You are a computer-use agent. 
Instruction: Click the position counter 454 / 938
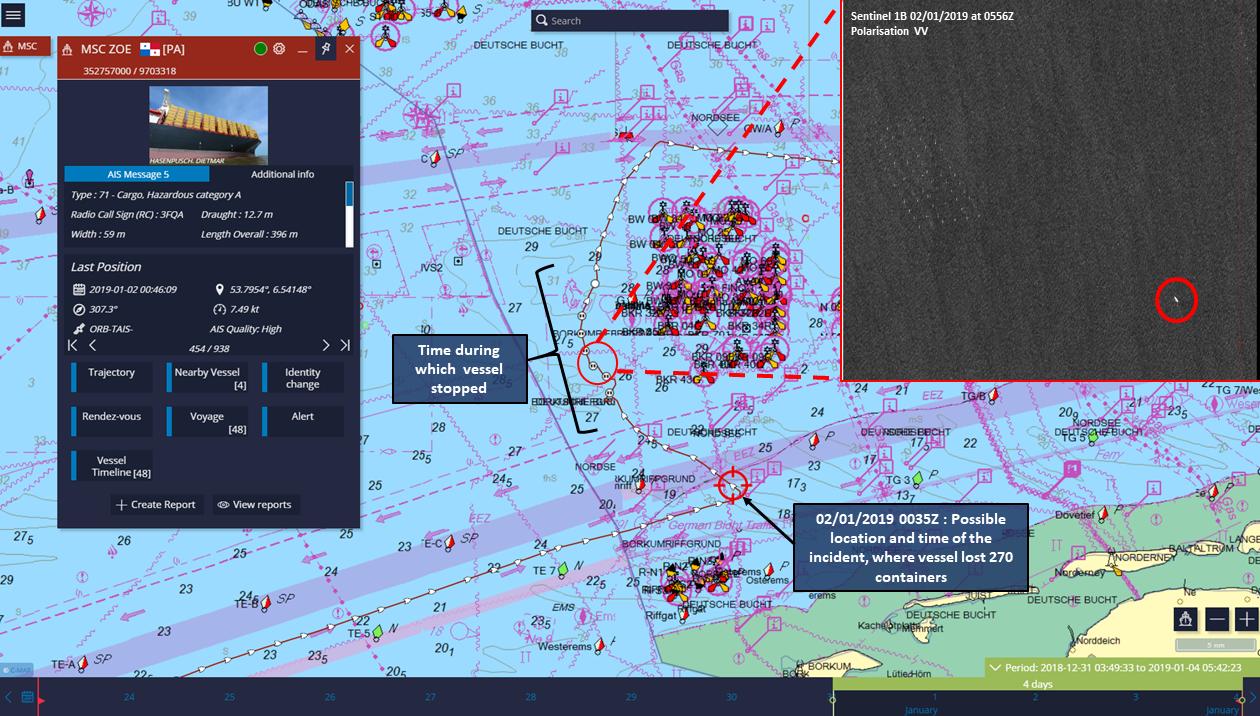(209, 347)
